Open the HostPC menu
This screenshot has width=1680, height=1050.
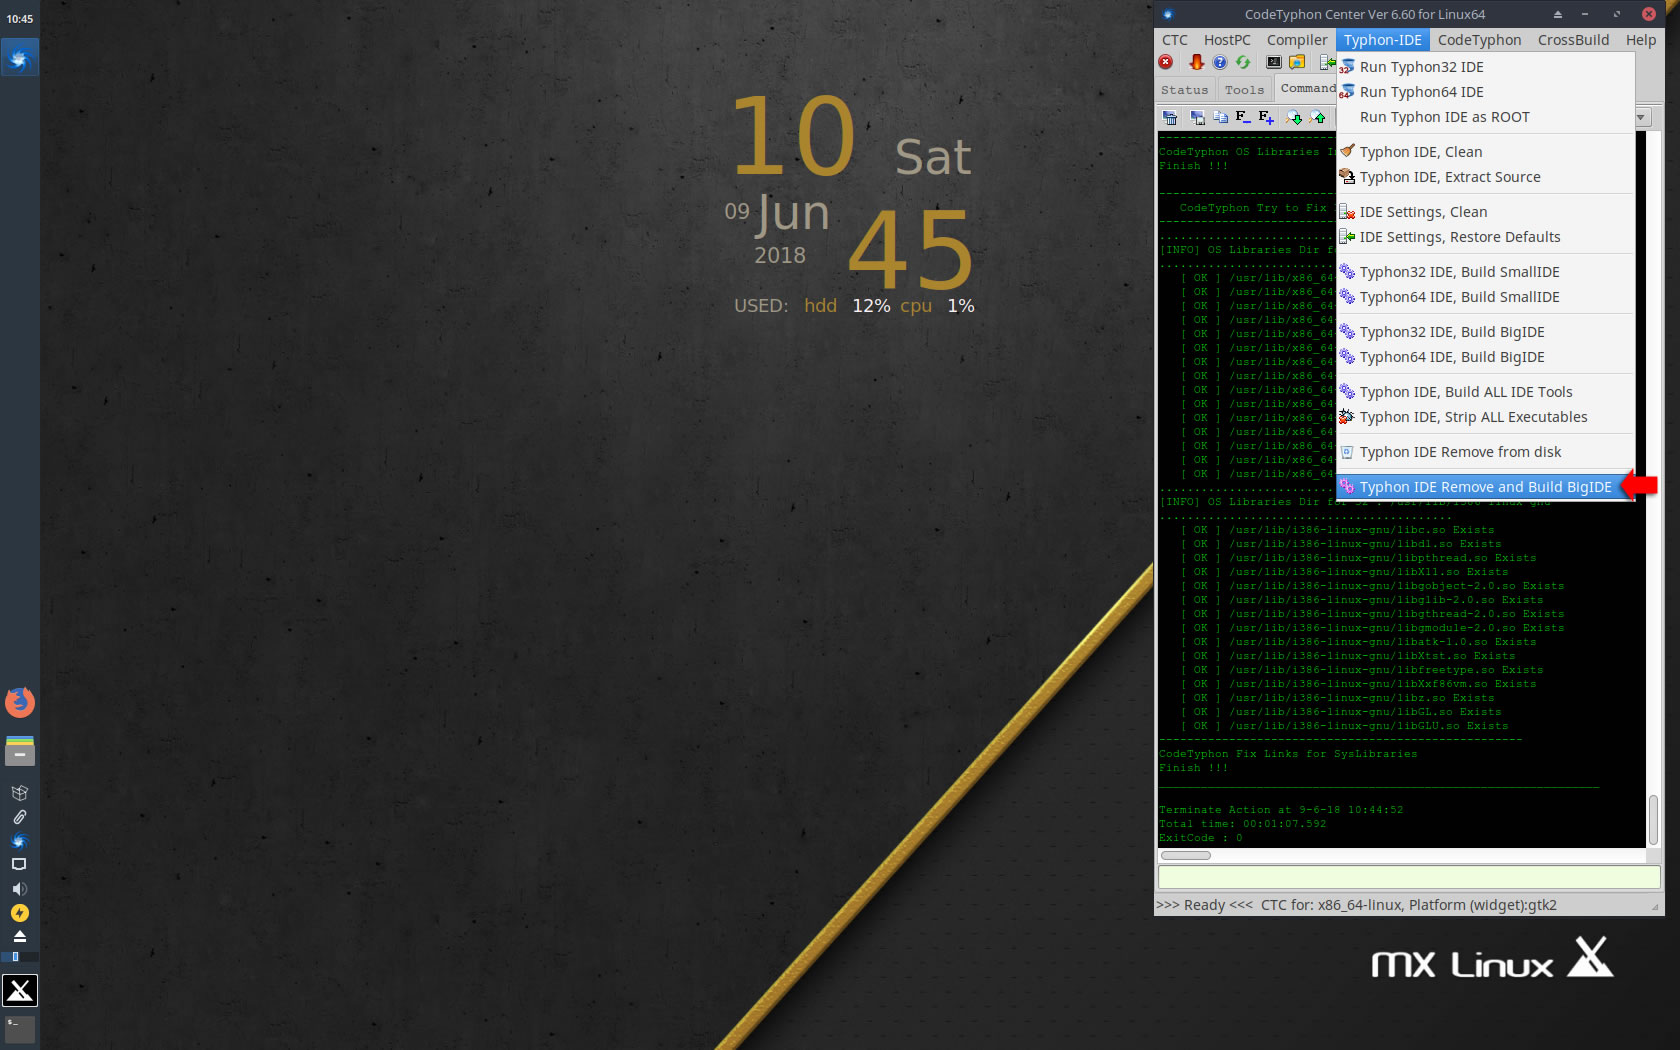tap(1227, 40)
